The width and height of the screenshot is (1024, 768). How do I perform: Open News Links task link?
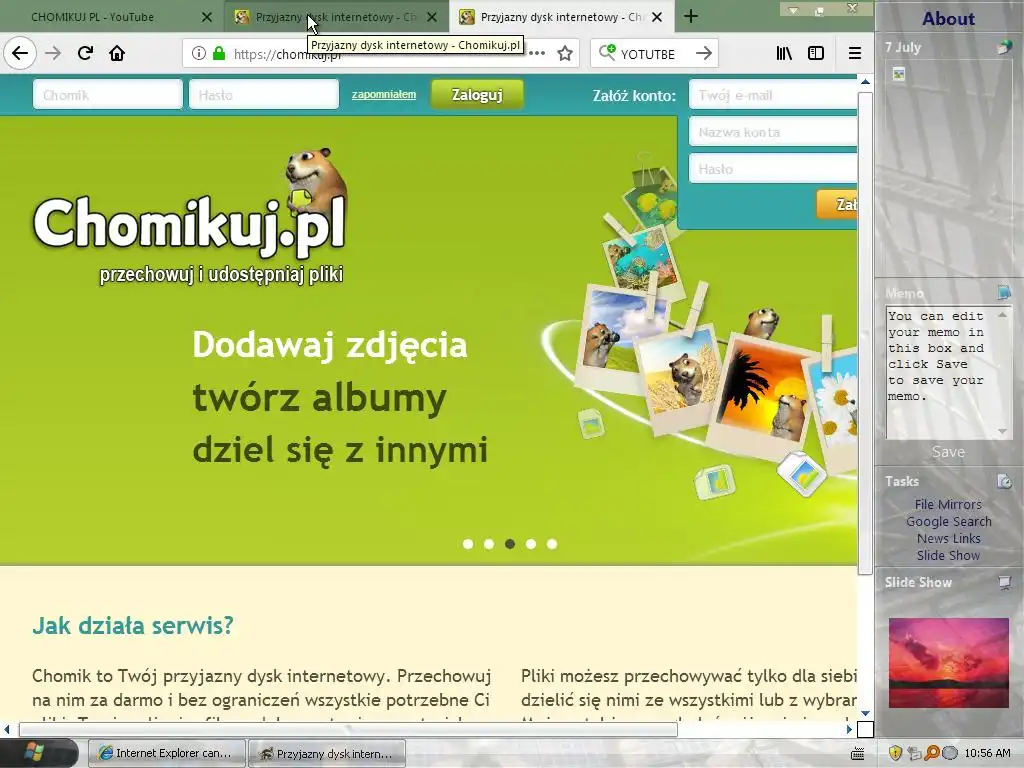[948, 538]
